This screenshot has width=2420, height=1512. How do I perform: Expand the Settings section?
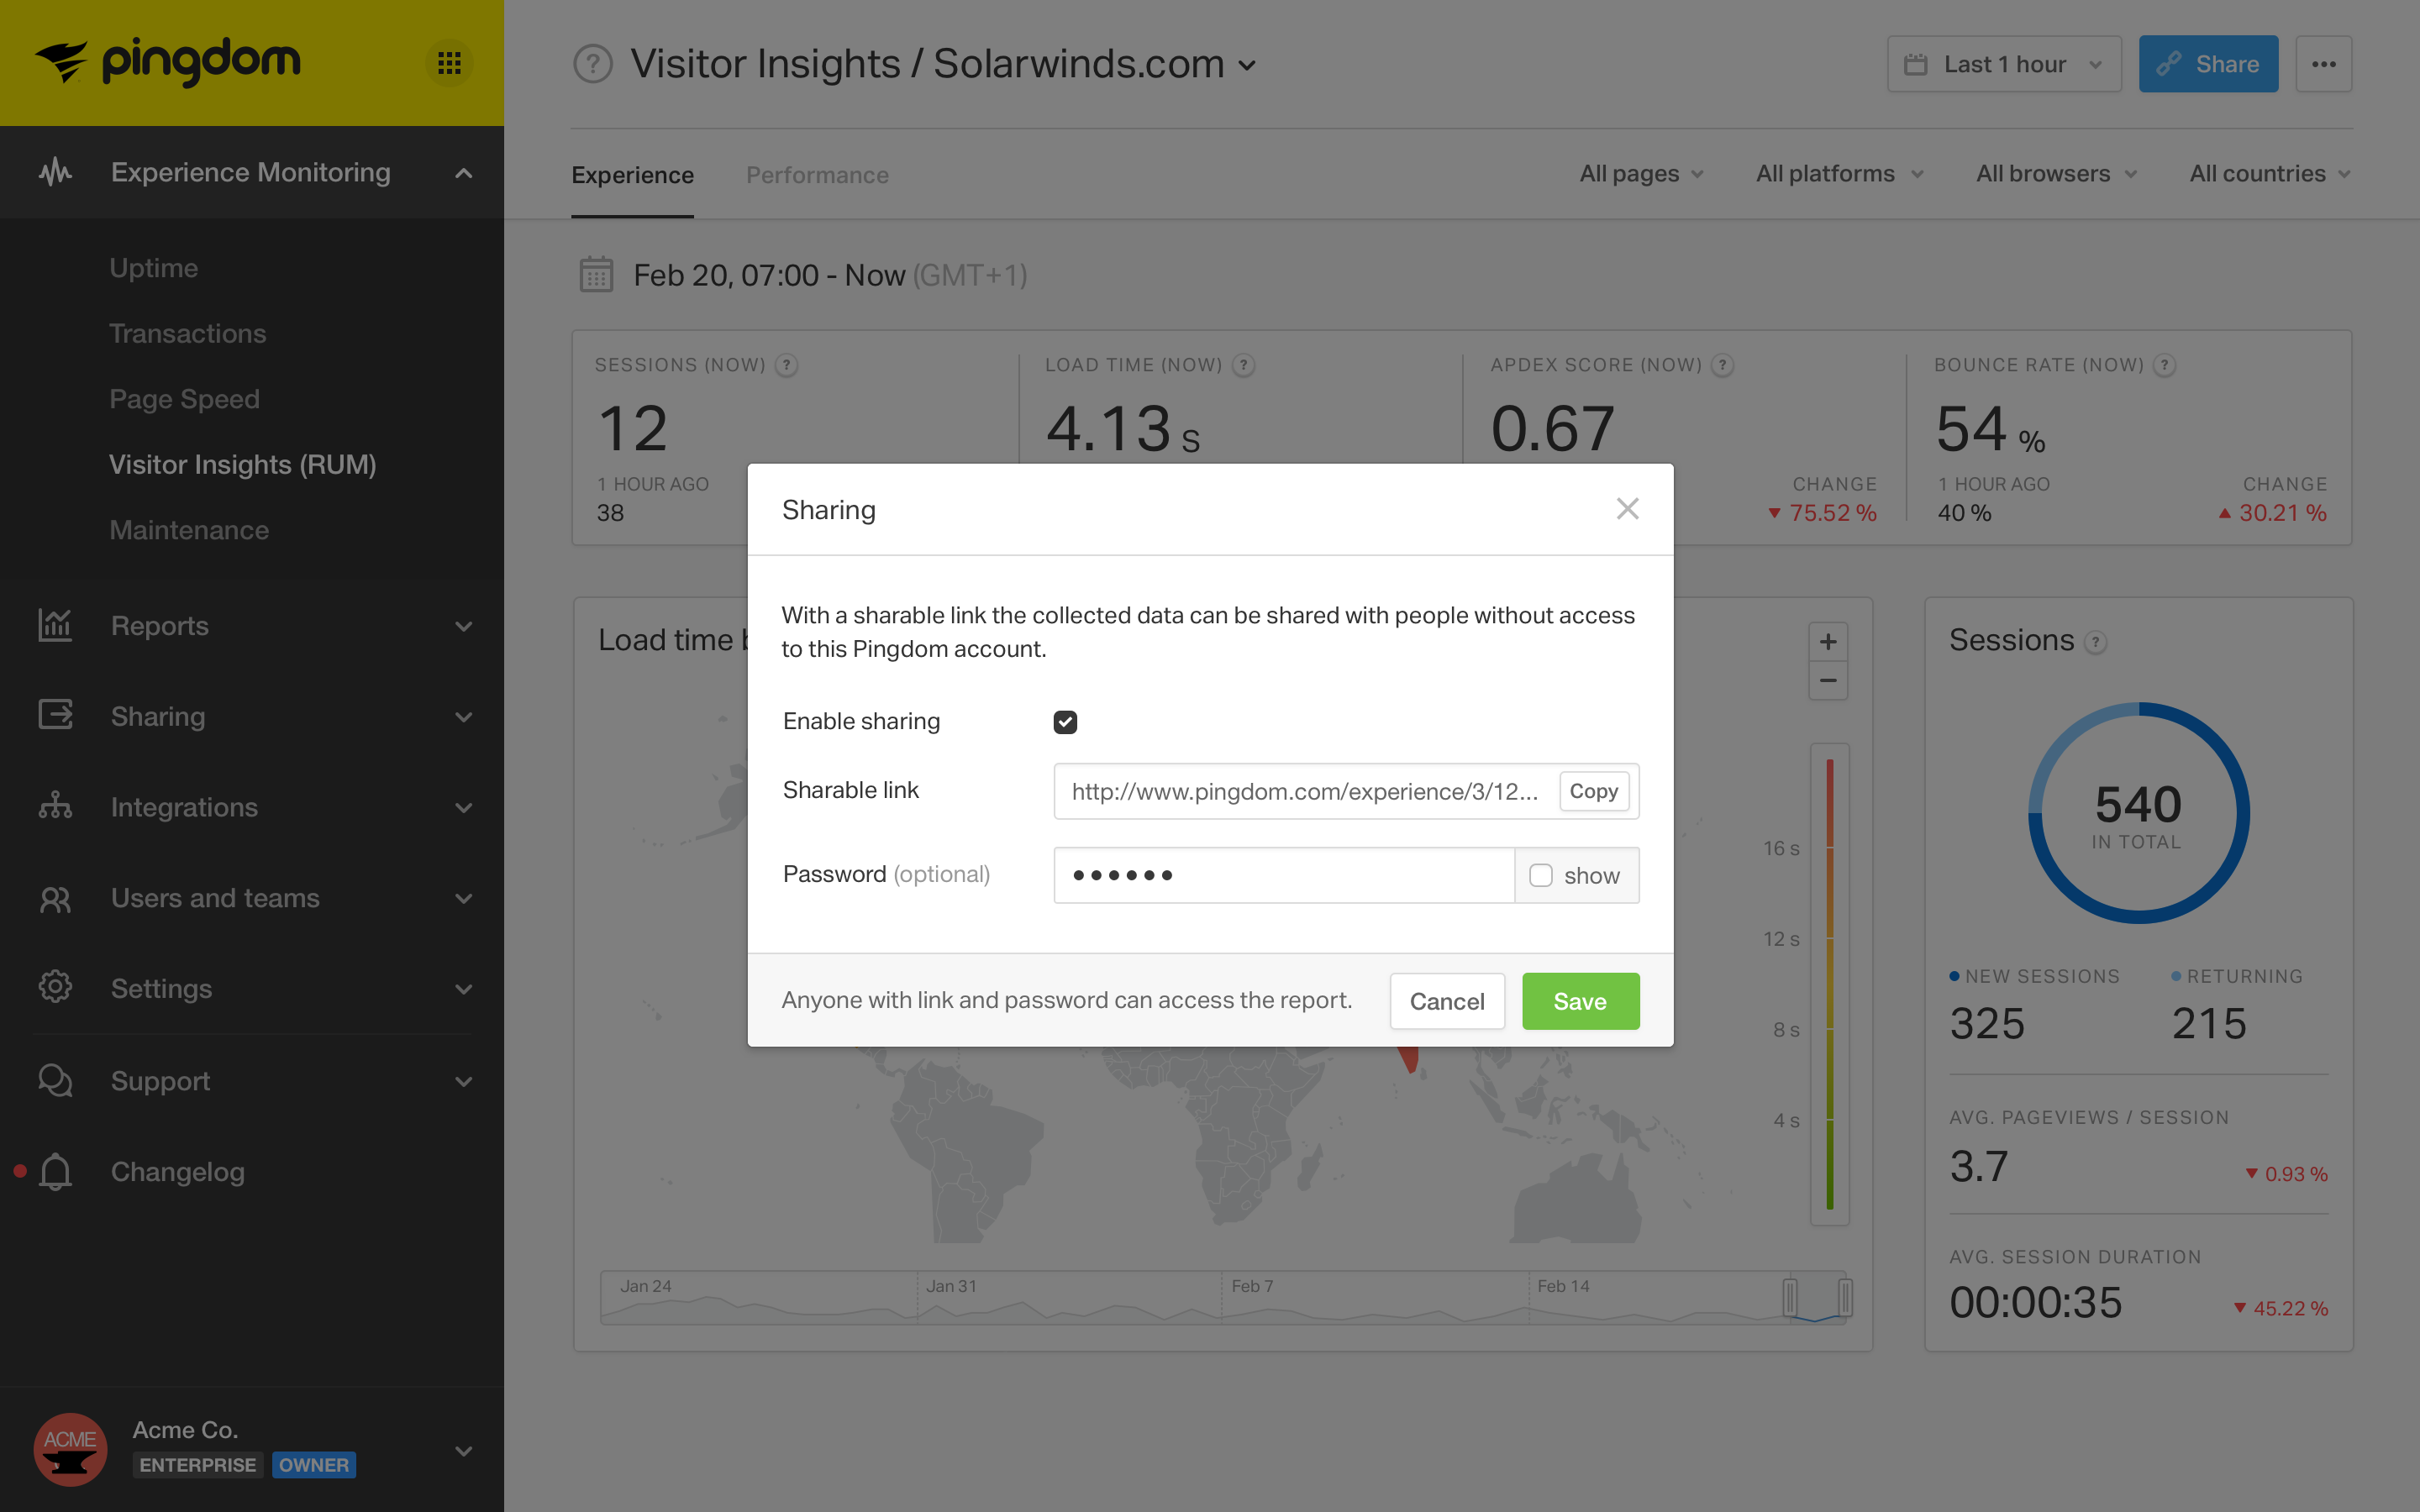[463, 989]
